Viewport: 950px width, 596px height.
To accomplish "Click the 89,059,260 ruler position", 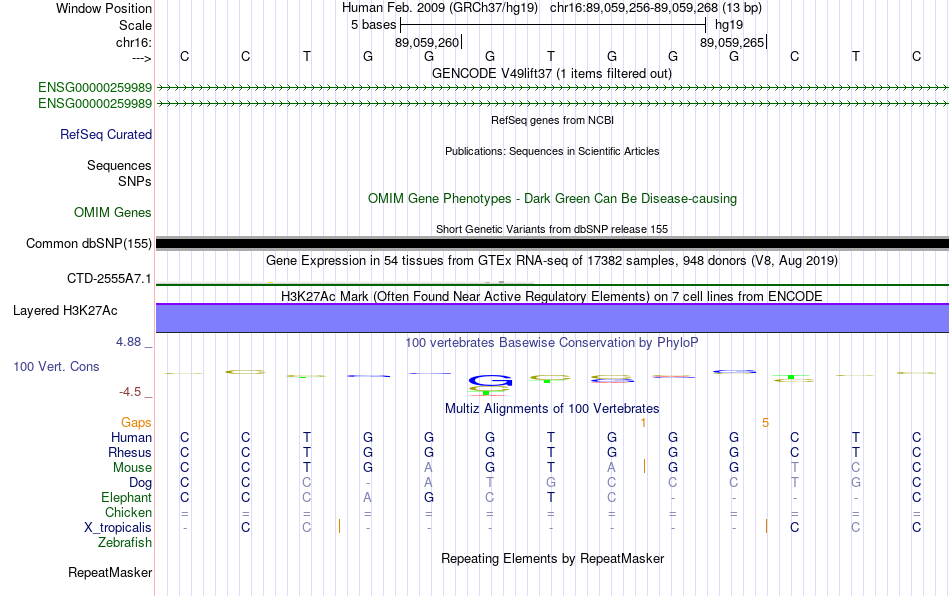I will coord(428,42).
